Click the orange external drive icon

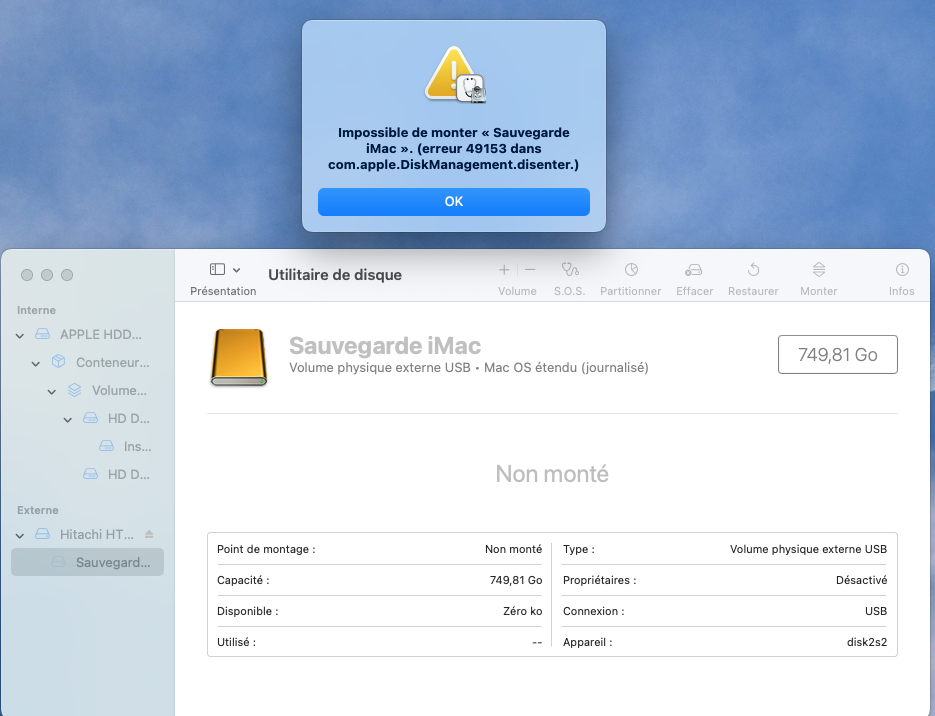239,357
